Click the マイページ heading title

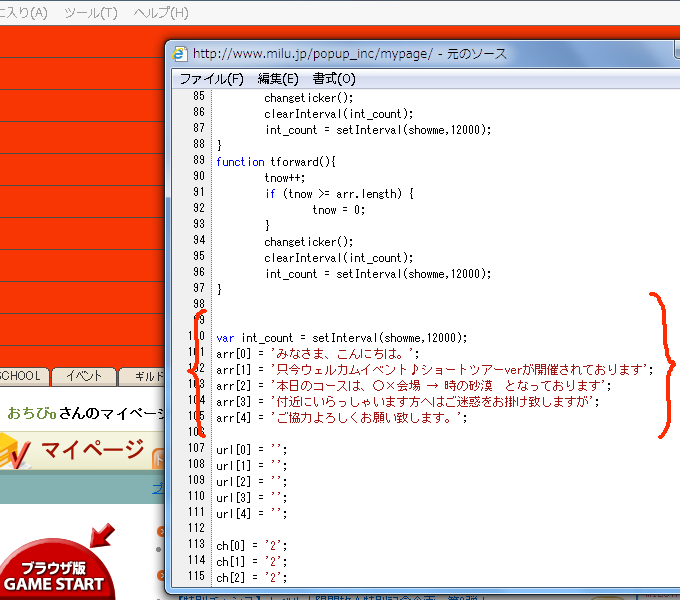pyautogui.click(x=92, y=451)
